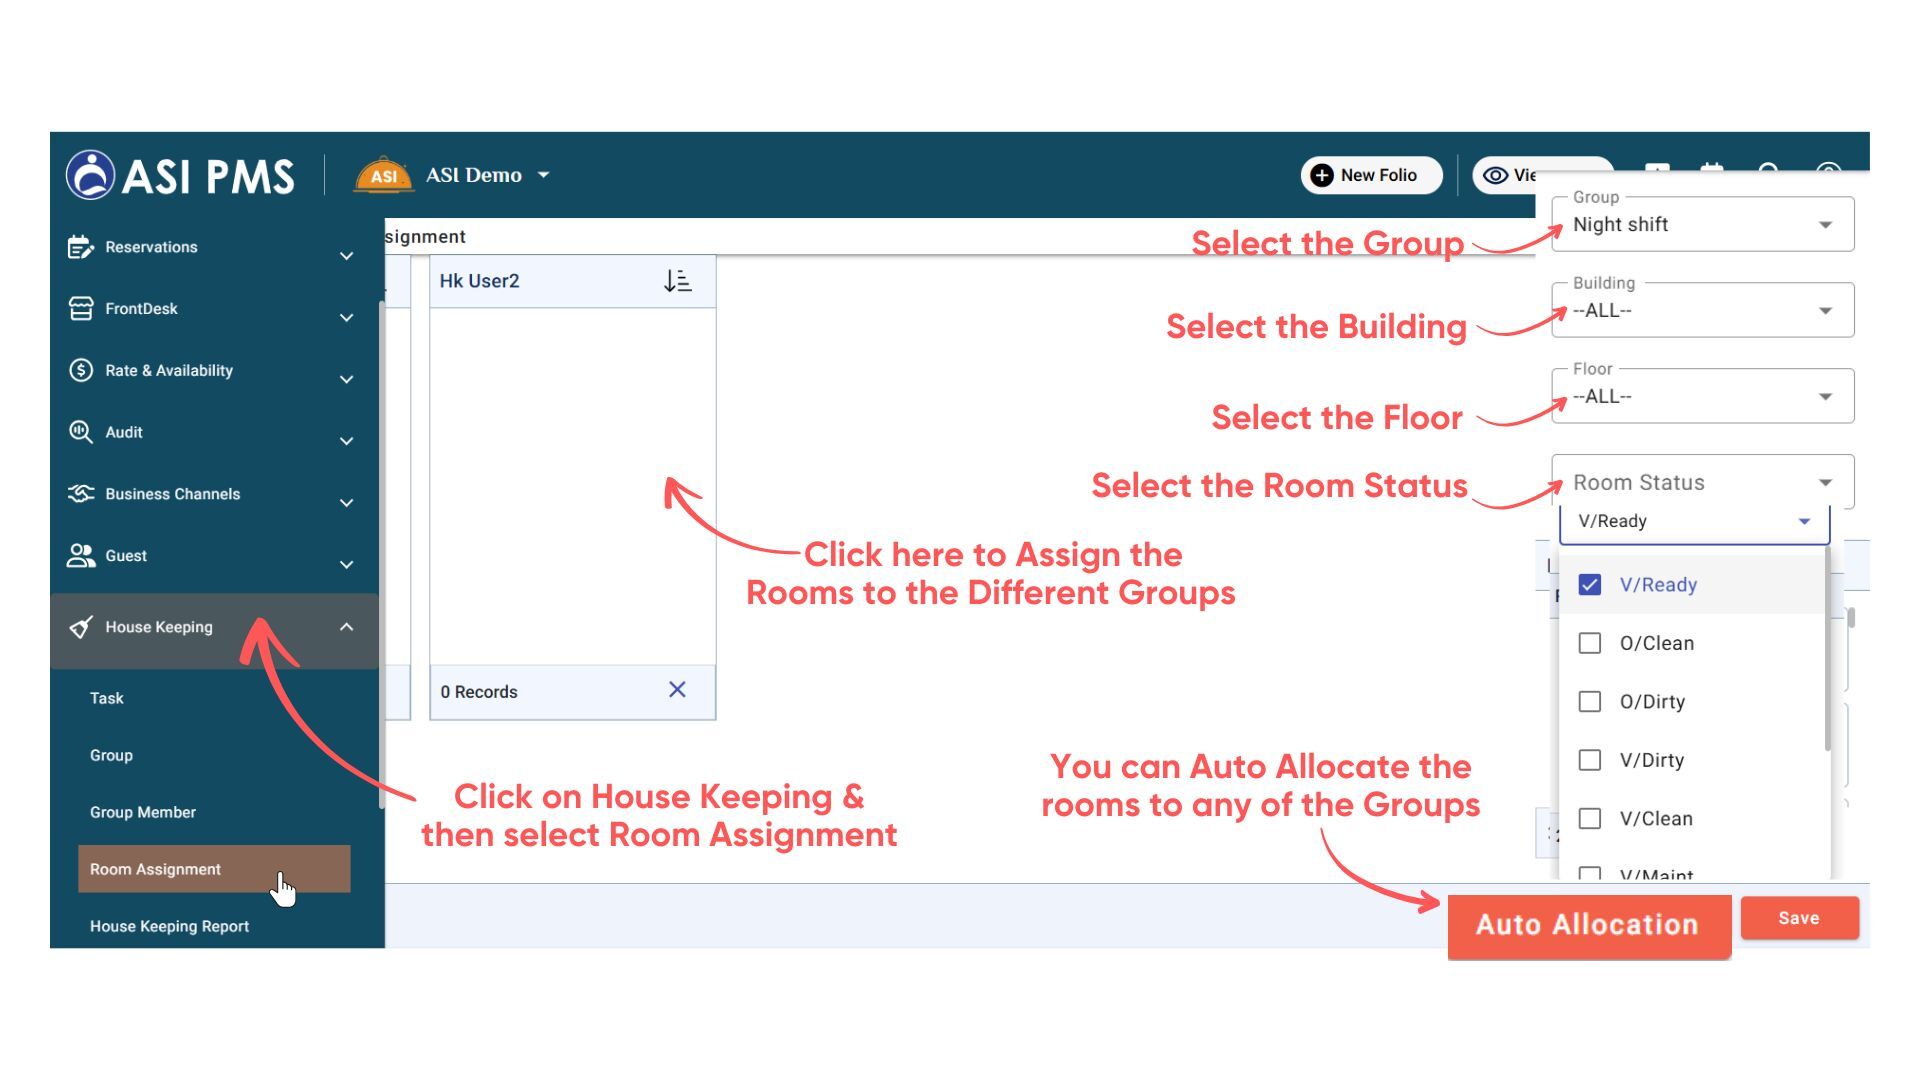Enable the V/Dirty checkbox
This screenshot has width=1920, height=1080.
[1589, 760]
